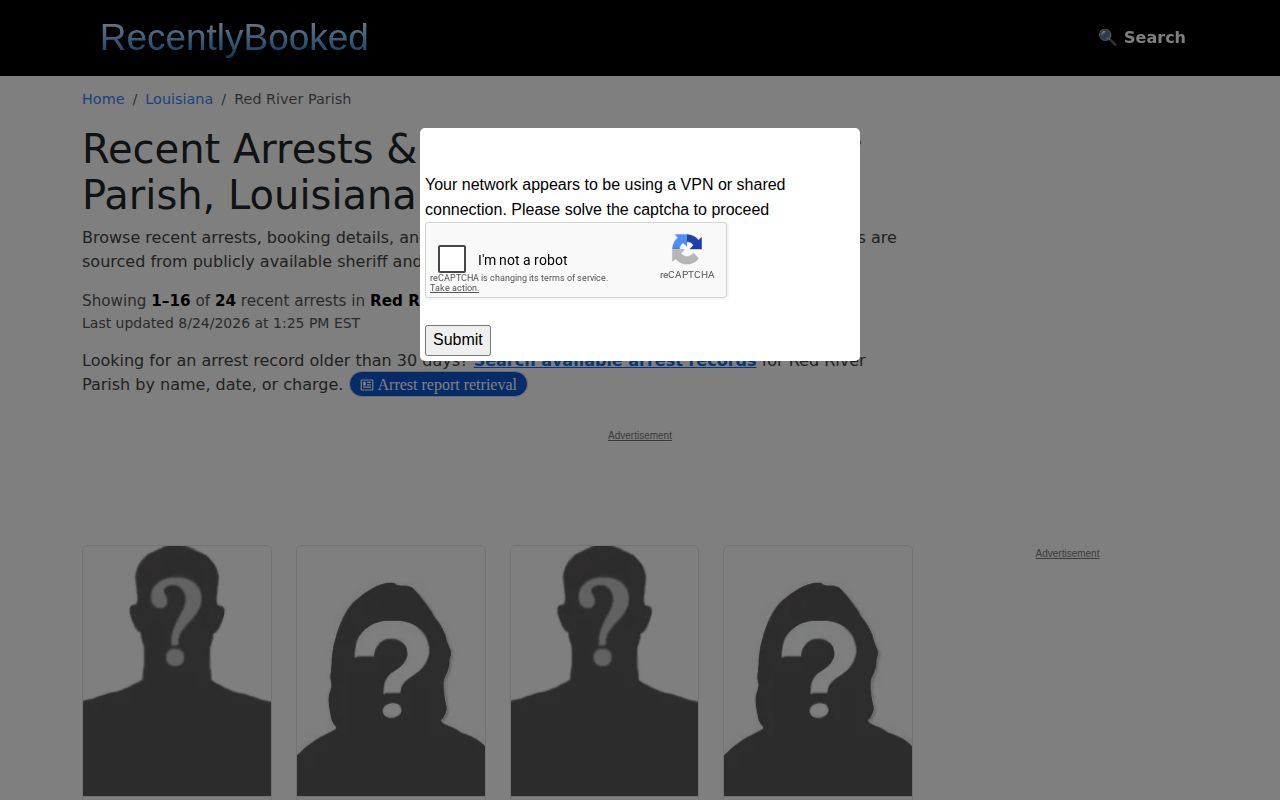Click the Advertisement label in the sidebar
Image resolution: width=1280 pixels, height=800 pixels.
1067,553
